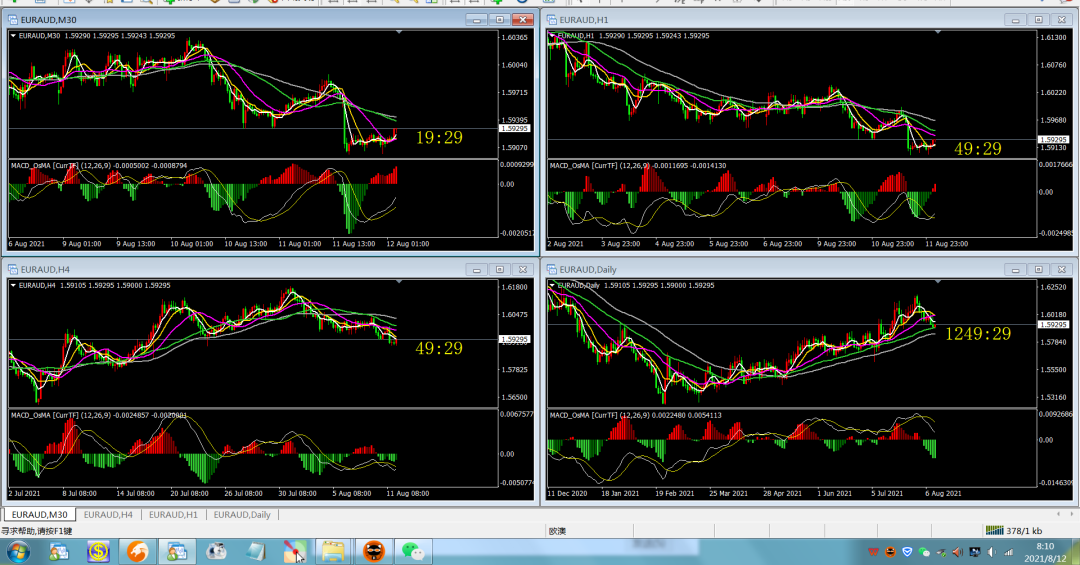Viewport: 1080px width, 565px height.
Task: Click the blue shield tray icon
Action: click(x=907, y=552)
